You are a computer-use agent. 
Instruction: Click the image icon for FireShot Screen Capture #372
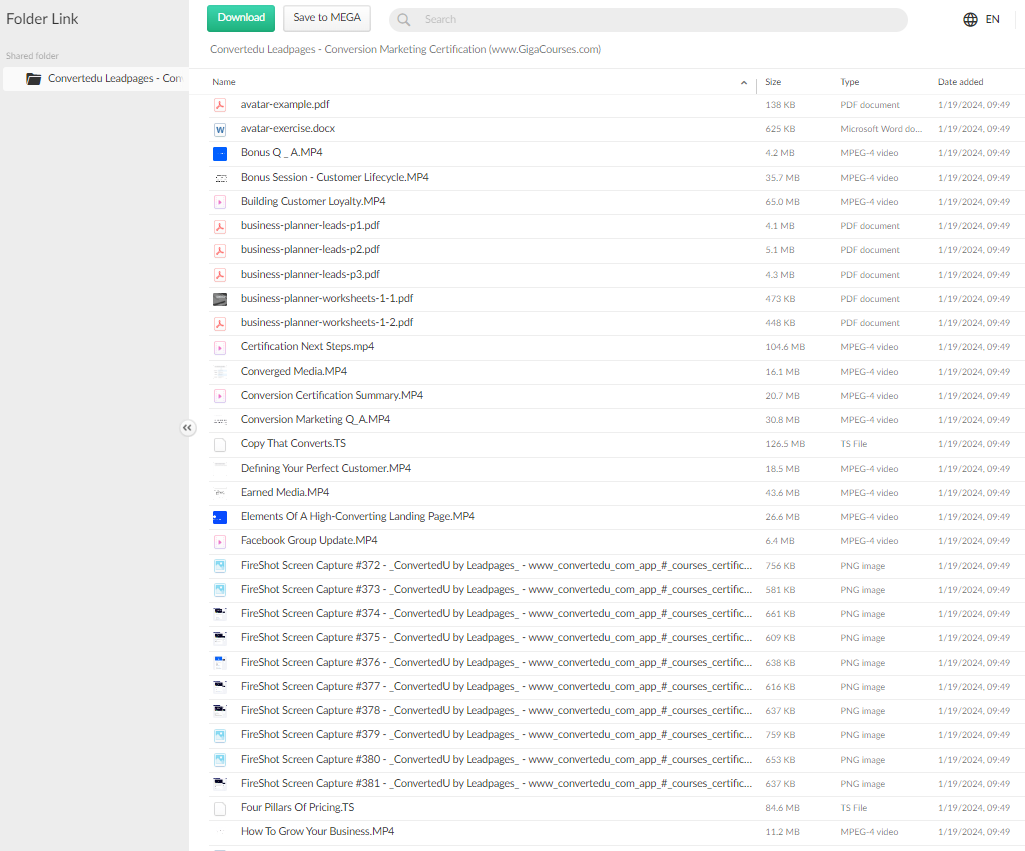click(220, 566)
